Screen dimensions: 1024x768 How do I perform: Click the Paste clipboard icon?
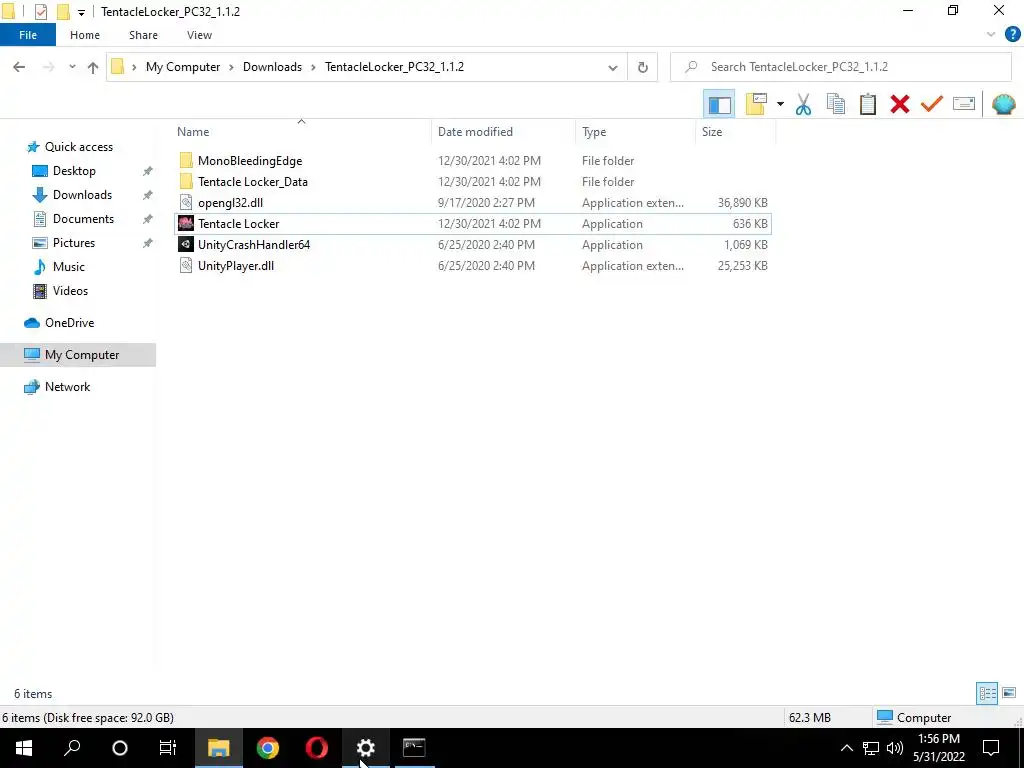pyautogui.click(x=868, y=104)
